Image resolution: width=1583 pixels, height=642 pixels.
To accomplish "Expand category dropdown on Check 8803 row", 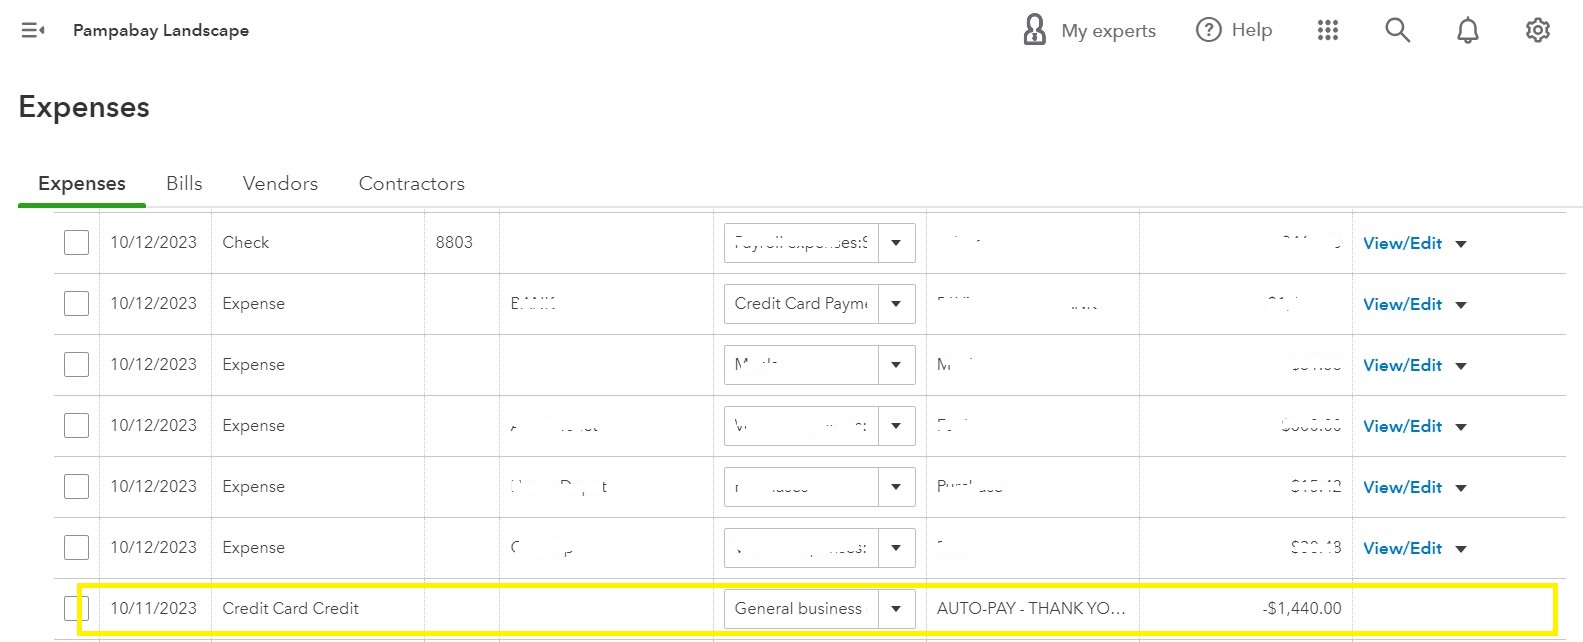I will 896,242.
